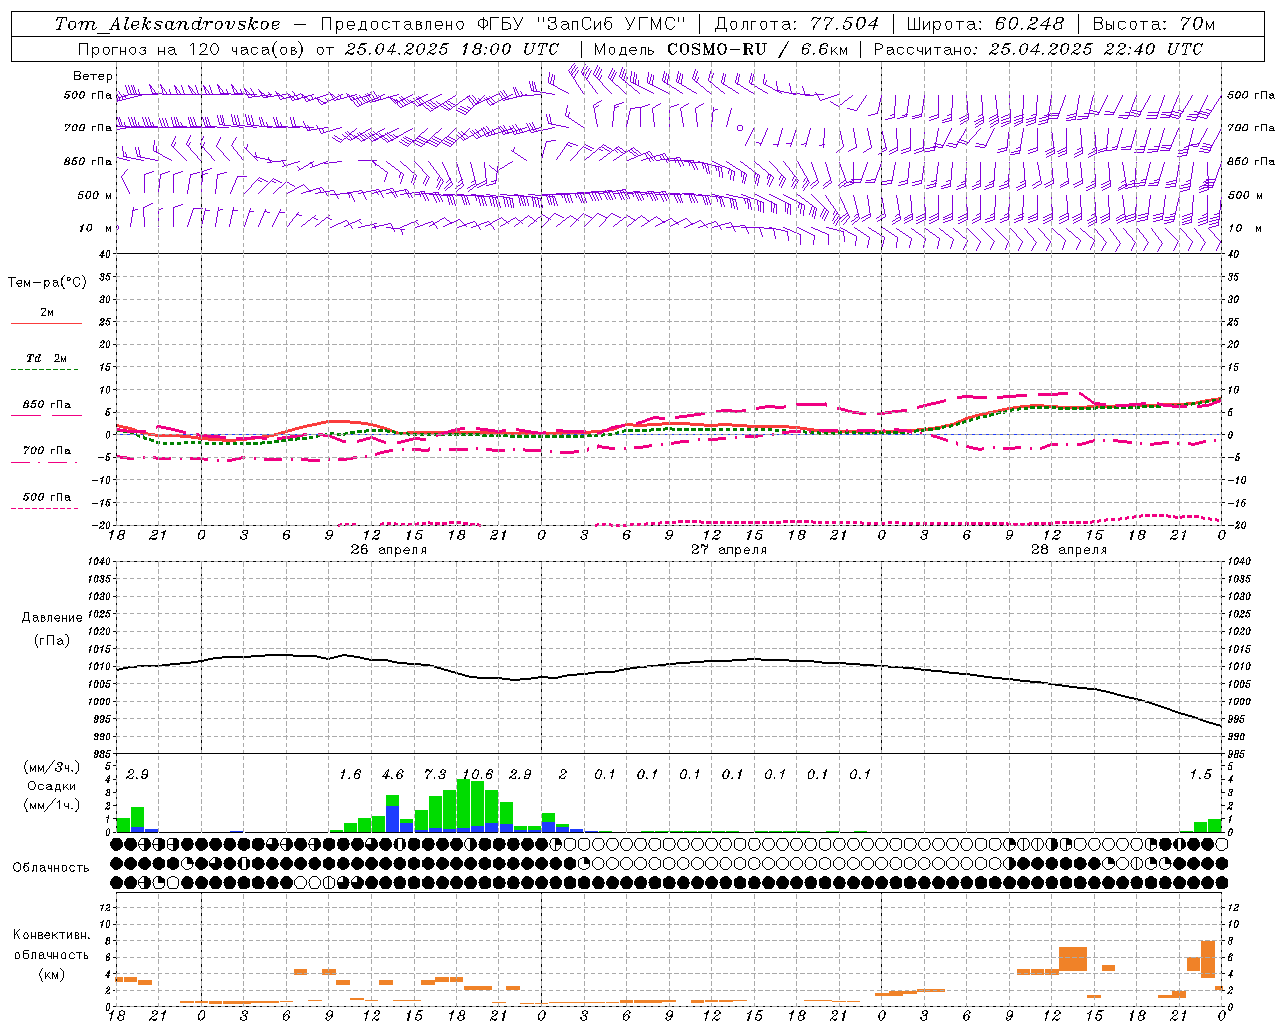The width and height of the screenshot is (1280, 1024).
Task: Click the Осадки precipitation panel title
Action: coord(51,786)
